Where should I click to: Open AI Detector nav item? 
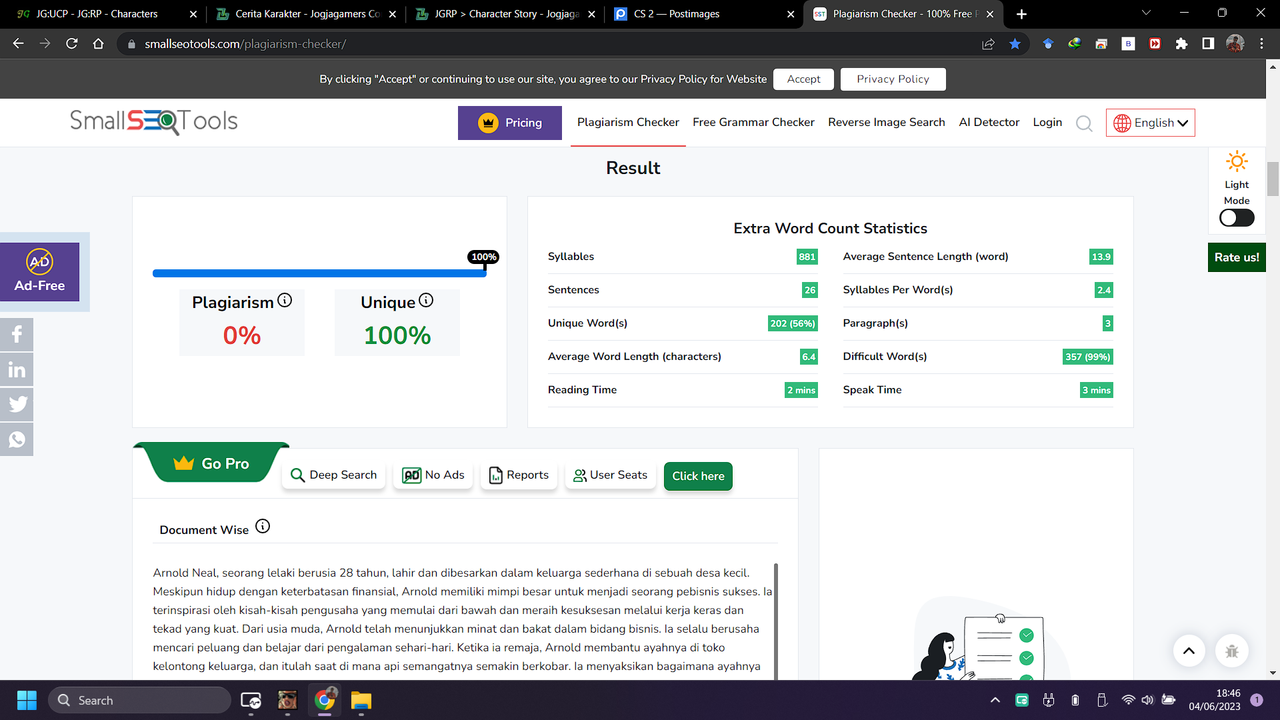pyautogui.click(x=989, y=122)
